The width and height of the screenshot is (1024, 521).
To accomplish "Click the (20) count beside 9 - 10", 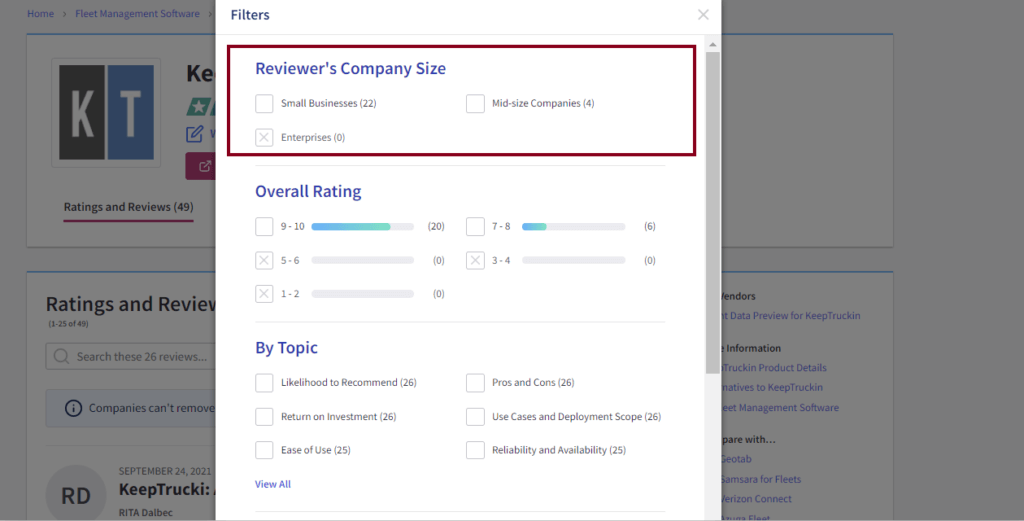I will click(x=436, y=227).
